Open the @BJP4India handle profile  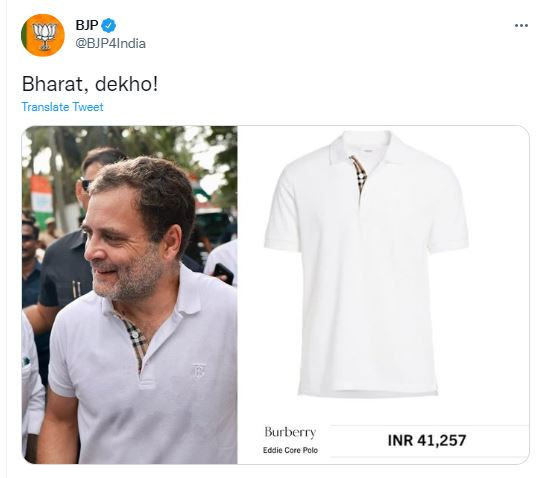[x=110, y=44]
